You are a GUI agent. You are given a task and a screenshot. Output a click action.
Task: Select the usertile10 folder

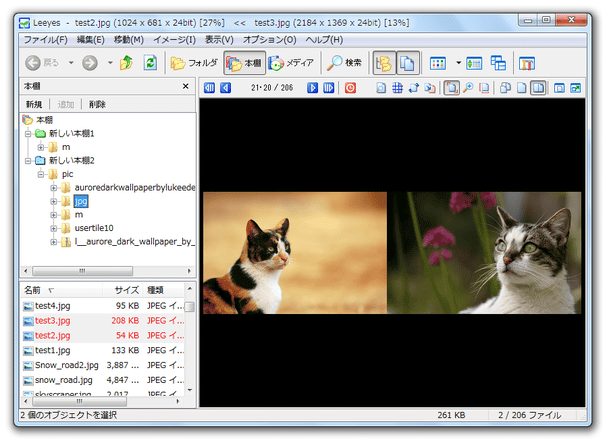click(94, 228)
